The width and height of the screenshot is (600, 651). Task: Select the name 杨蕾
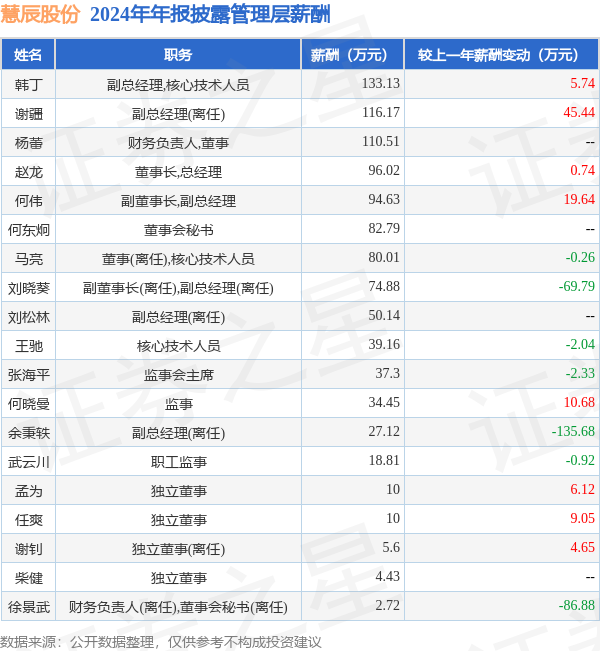(29, 143)
